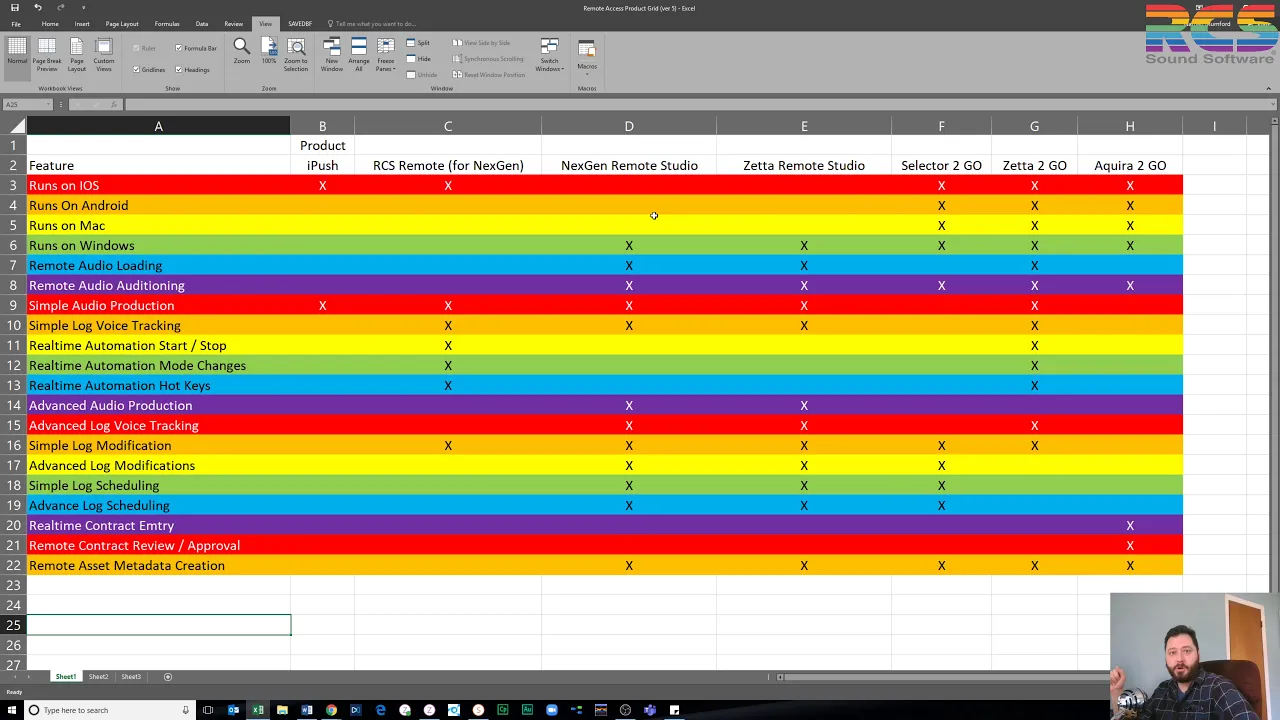Click Zoom to Selection
This screenshot has height=720, width=1280.
tap(296, 55)
